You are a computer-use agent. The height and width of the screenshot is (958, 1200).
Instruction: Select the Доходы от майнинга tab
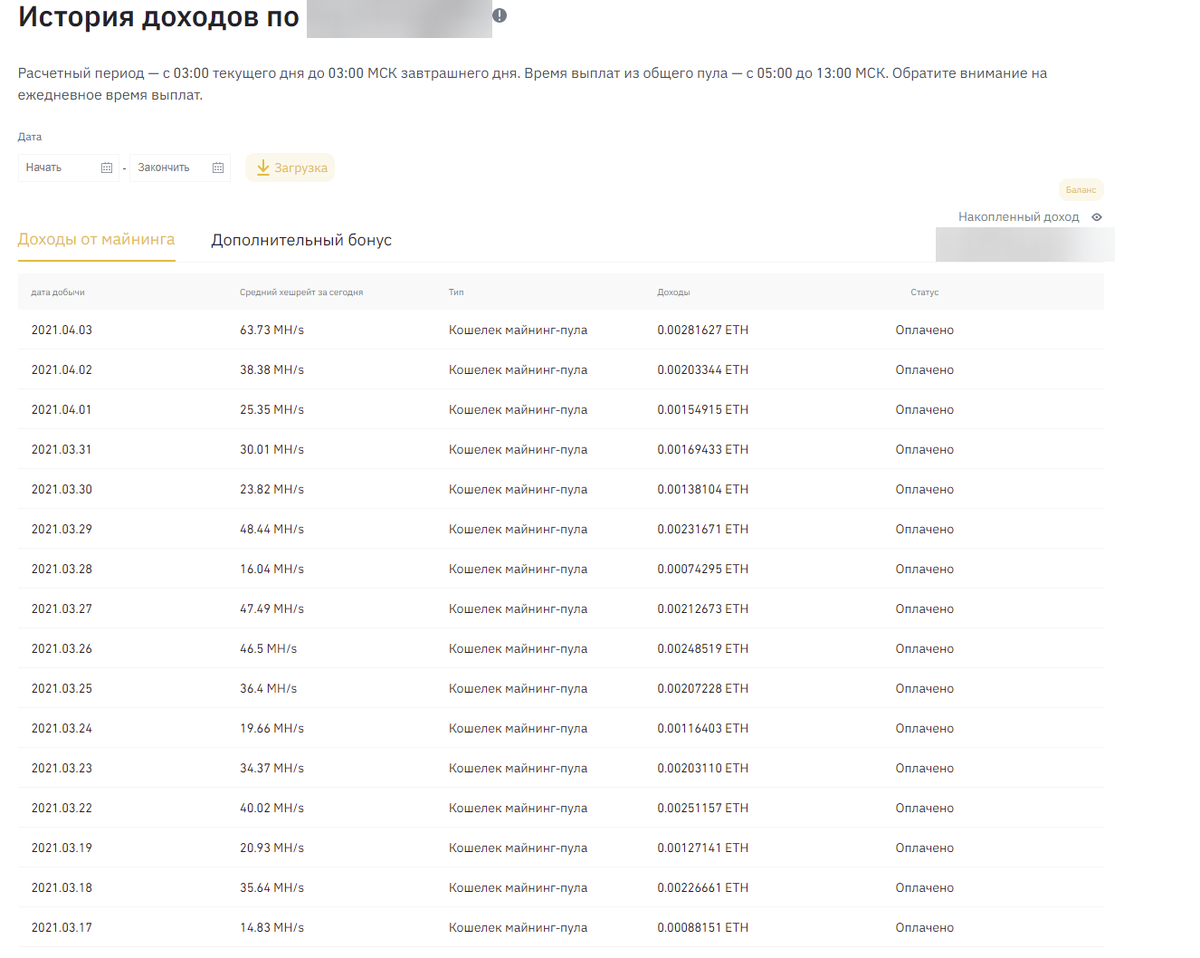pos(95,240)
